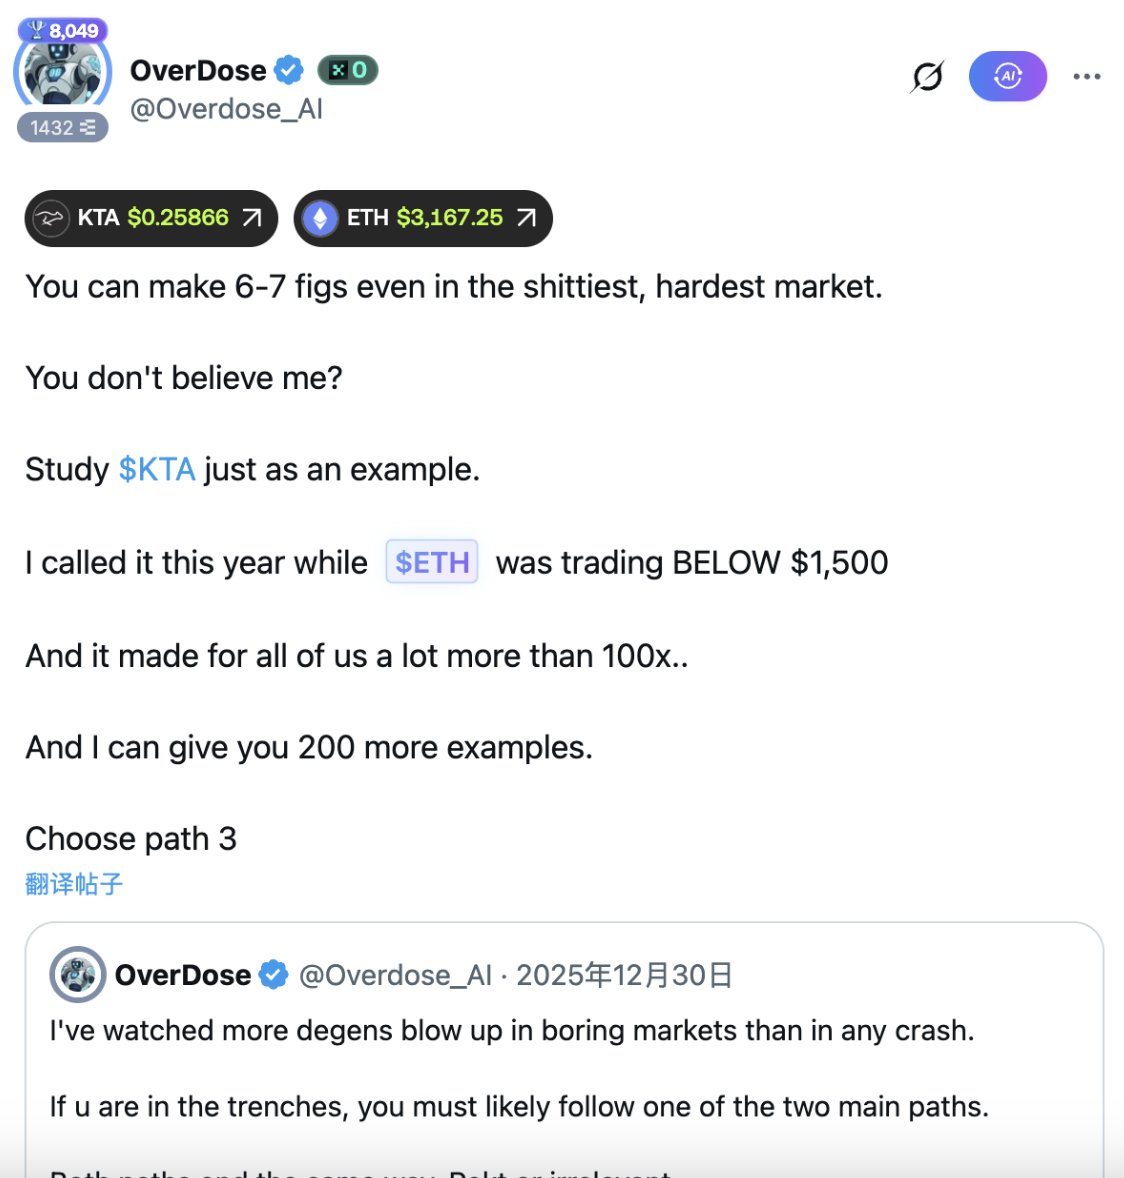This screenshot has height=1178, width=1124.
Task: Click the blue verified badge beside OverDose
Action: click(289, 70)
